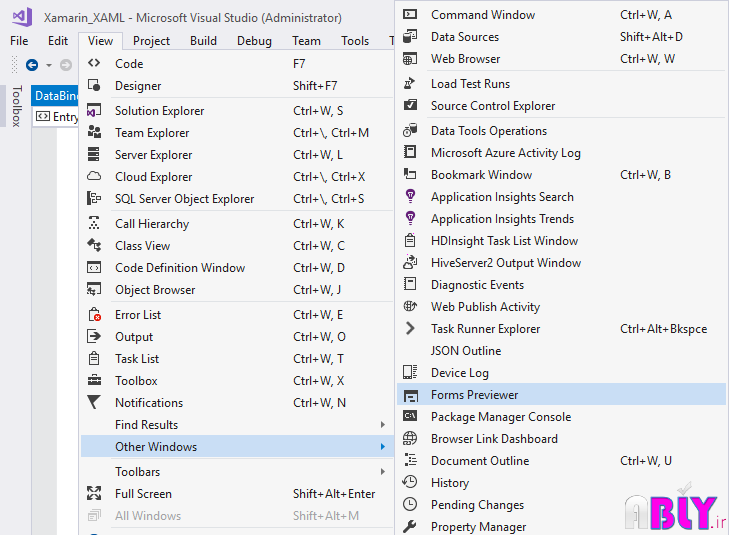729x535 pixels.
Task: Click the Data Sources icon
Action: point(410,36)
